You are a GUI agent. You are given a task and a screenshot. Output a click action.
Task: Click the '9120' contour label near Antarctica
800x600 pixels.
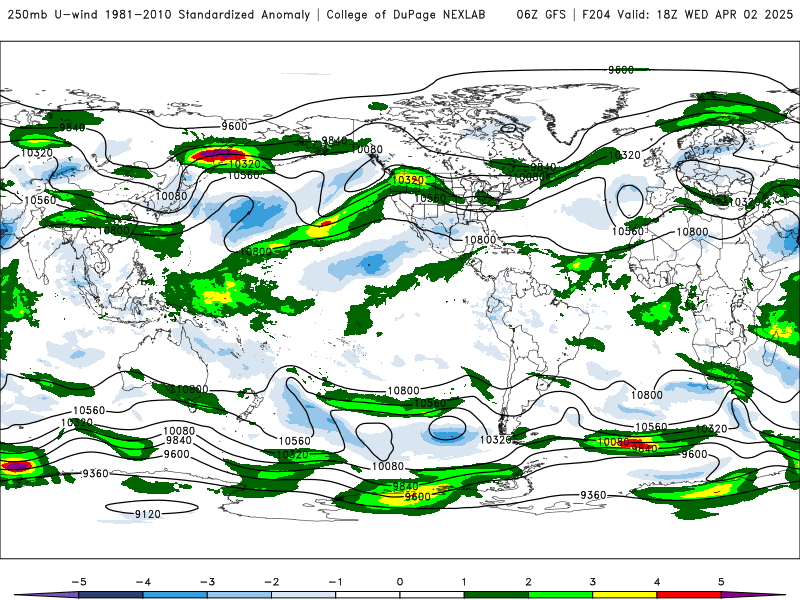coord(148,514)
